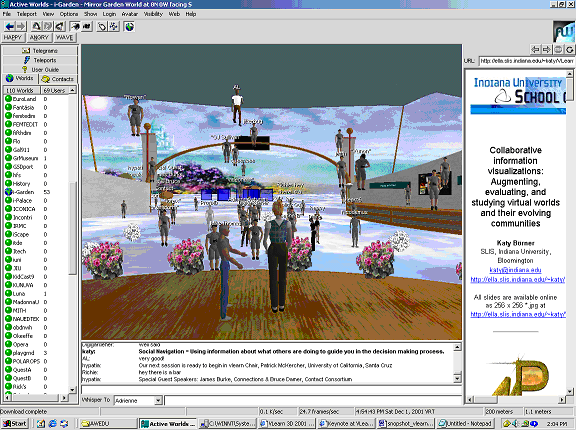Click the gray forward arrow toolbar icon
Viewport: 576px width, 432px height.
pyautogui.click(x=21, y=26)
